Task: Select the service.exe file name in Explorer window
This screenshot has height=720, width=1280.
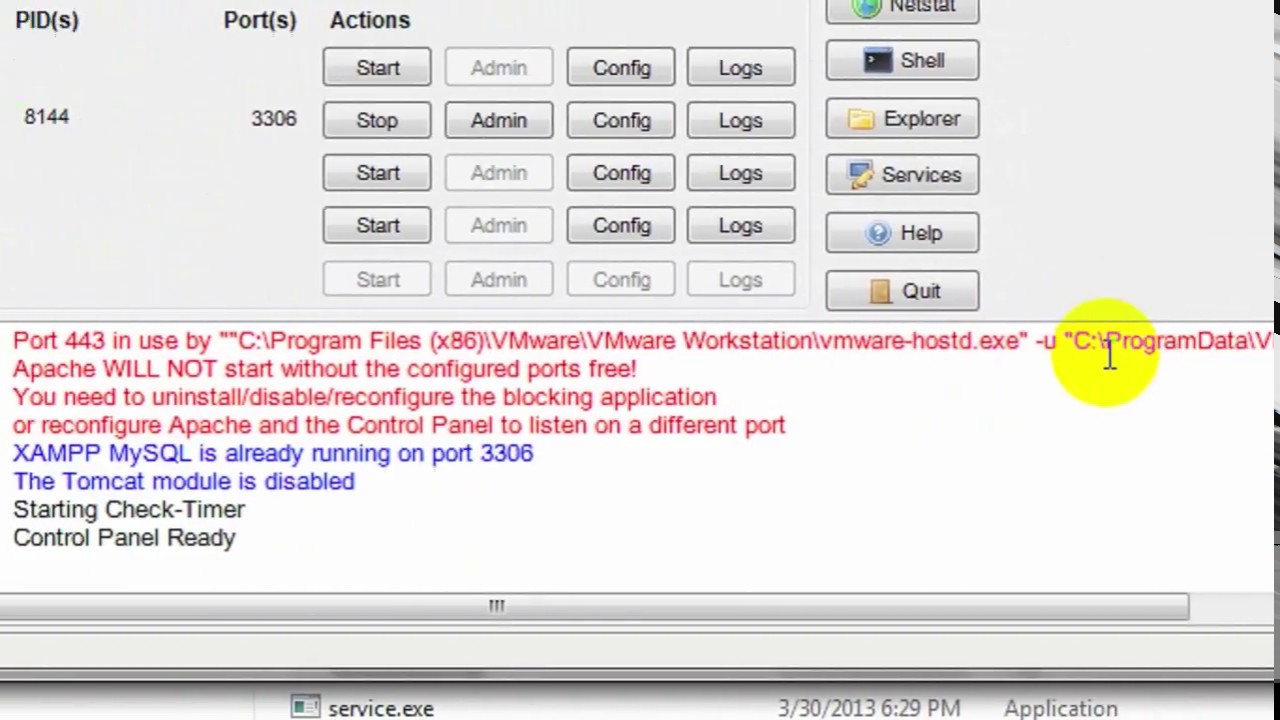Action: (381, 708)
